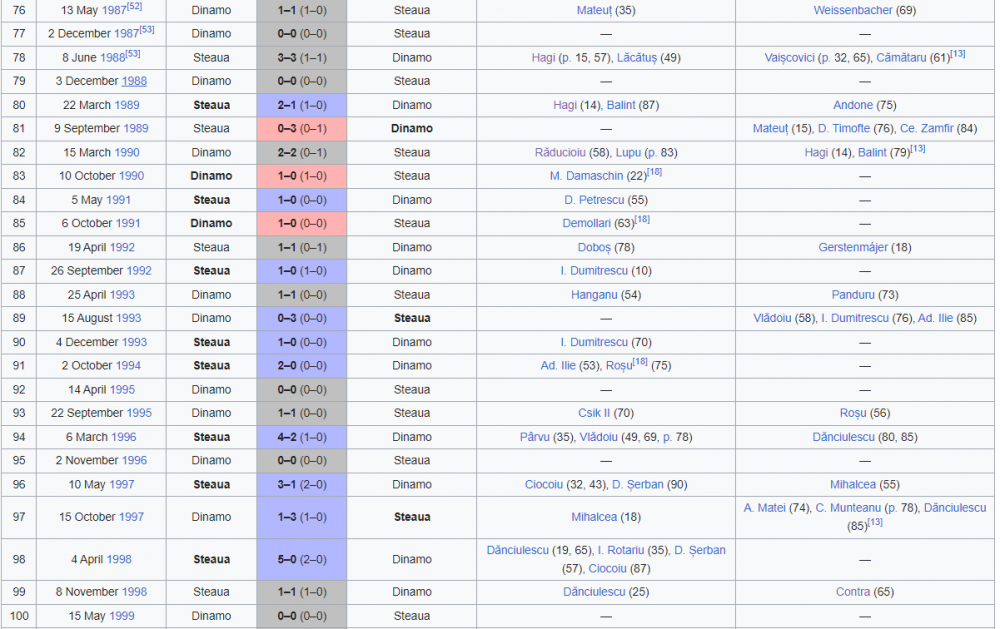Screen dimensions: 1000x629
Task: Select the 2–2 (0–1) score cell
Action: tap(302, 152)
